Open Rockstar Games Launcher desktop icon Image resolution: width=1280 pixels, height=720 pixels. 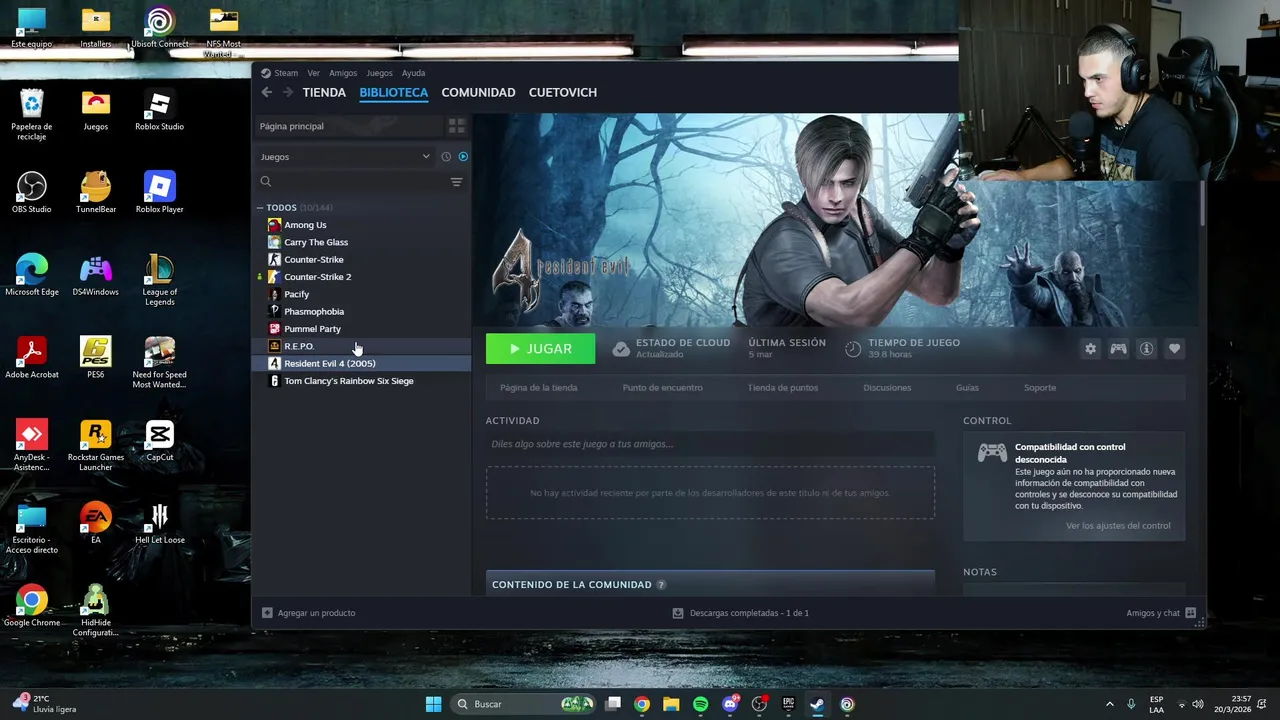(96, 445)
